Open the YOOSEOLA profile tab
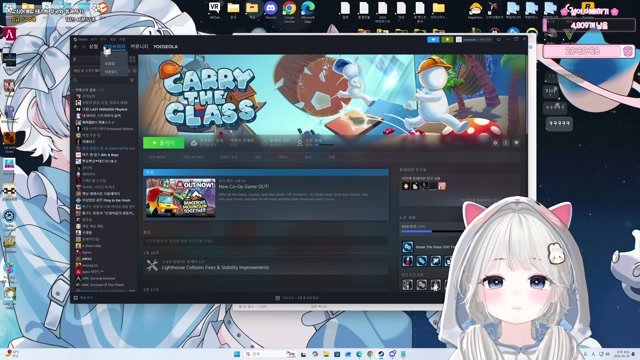 (165, 47)
